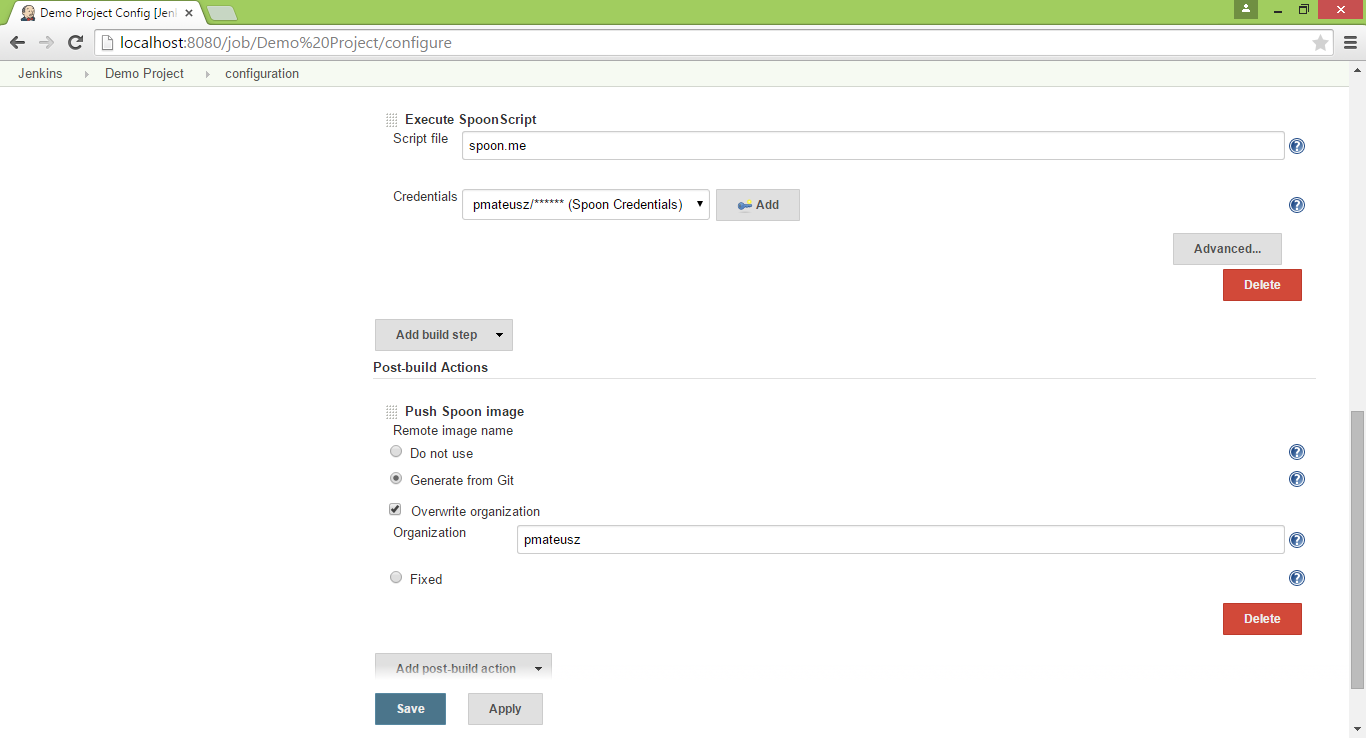Image resolution: width=1366 pixels, height=738 pixels.
Task: Delete the Push Spoon image action
Action: 1262,619
